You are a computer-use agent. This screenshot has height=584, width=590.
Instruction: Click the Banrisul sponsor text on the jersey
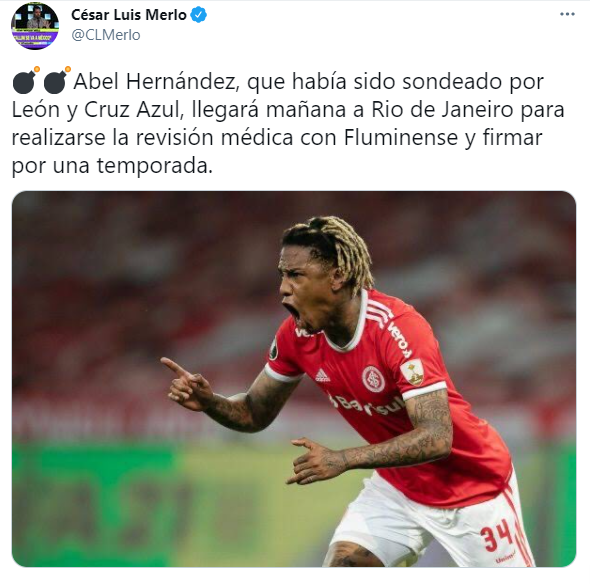(367, 405)
